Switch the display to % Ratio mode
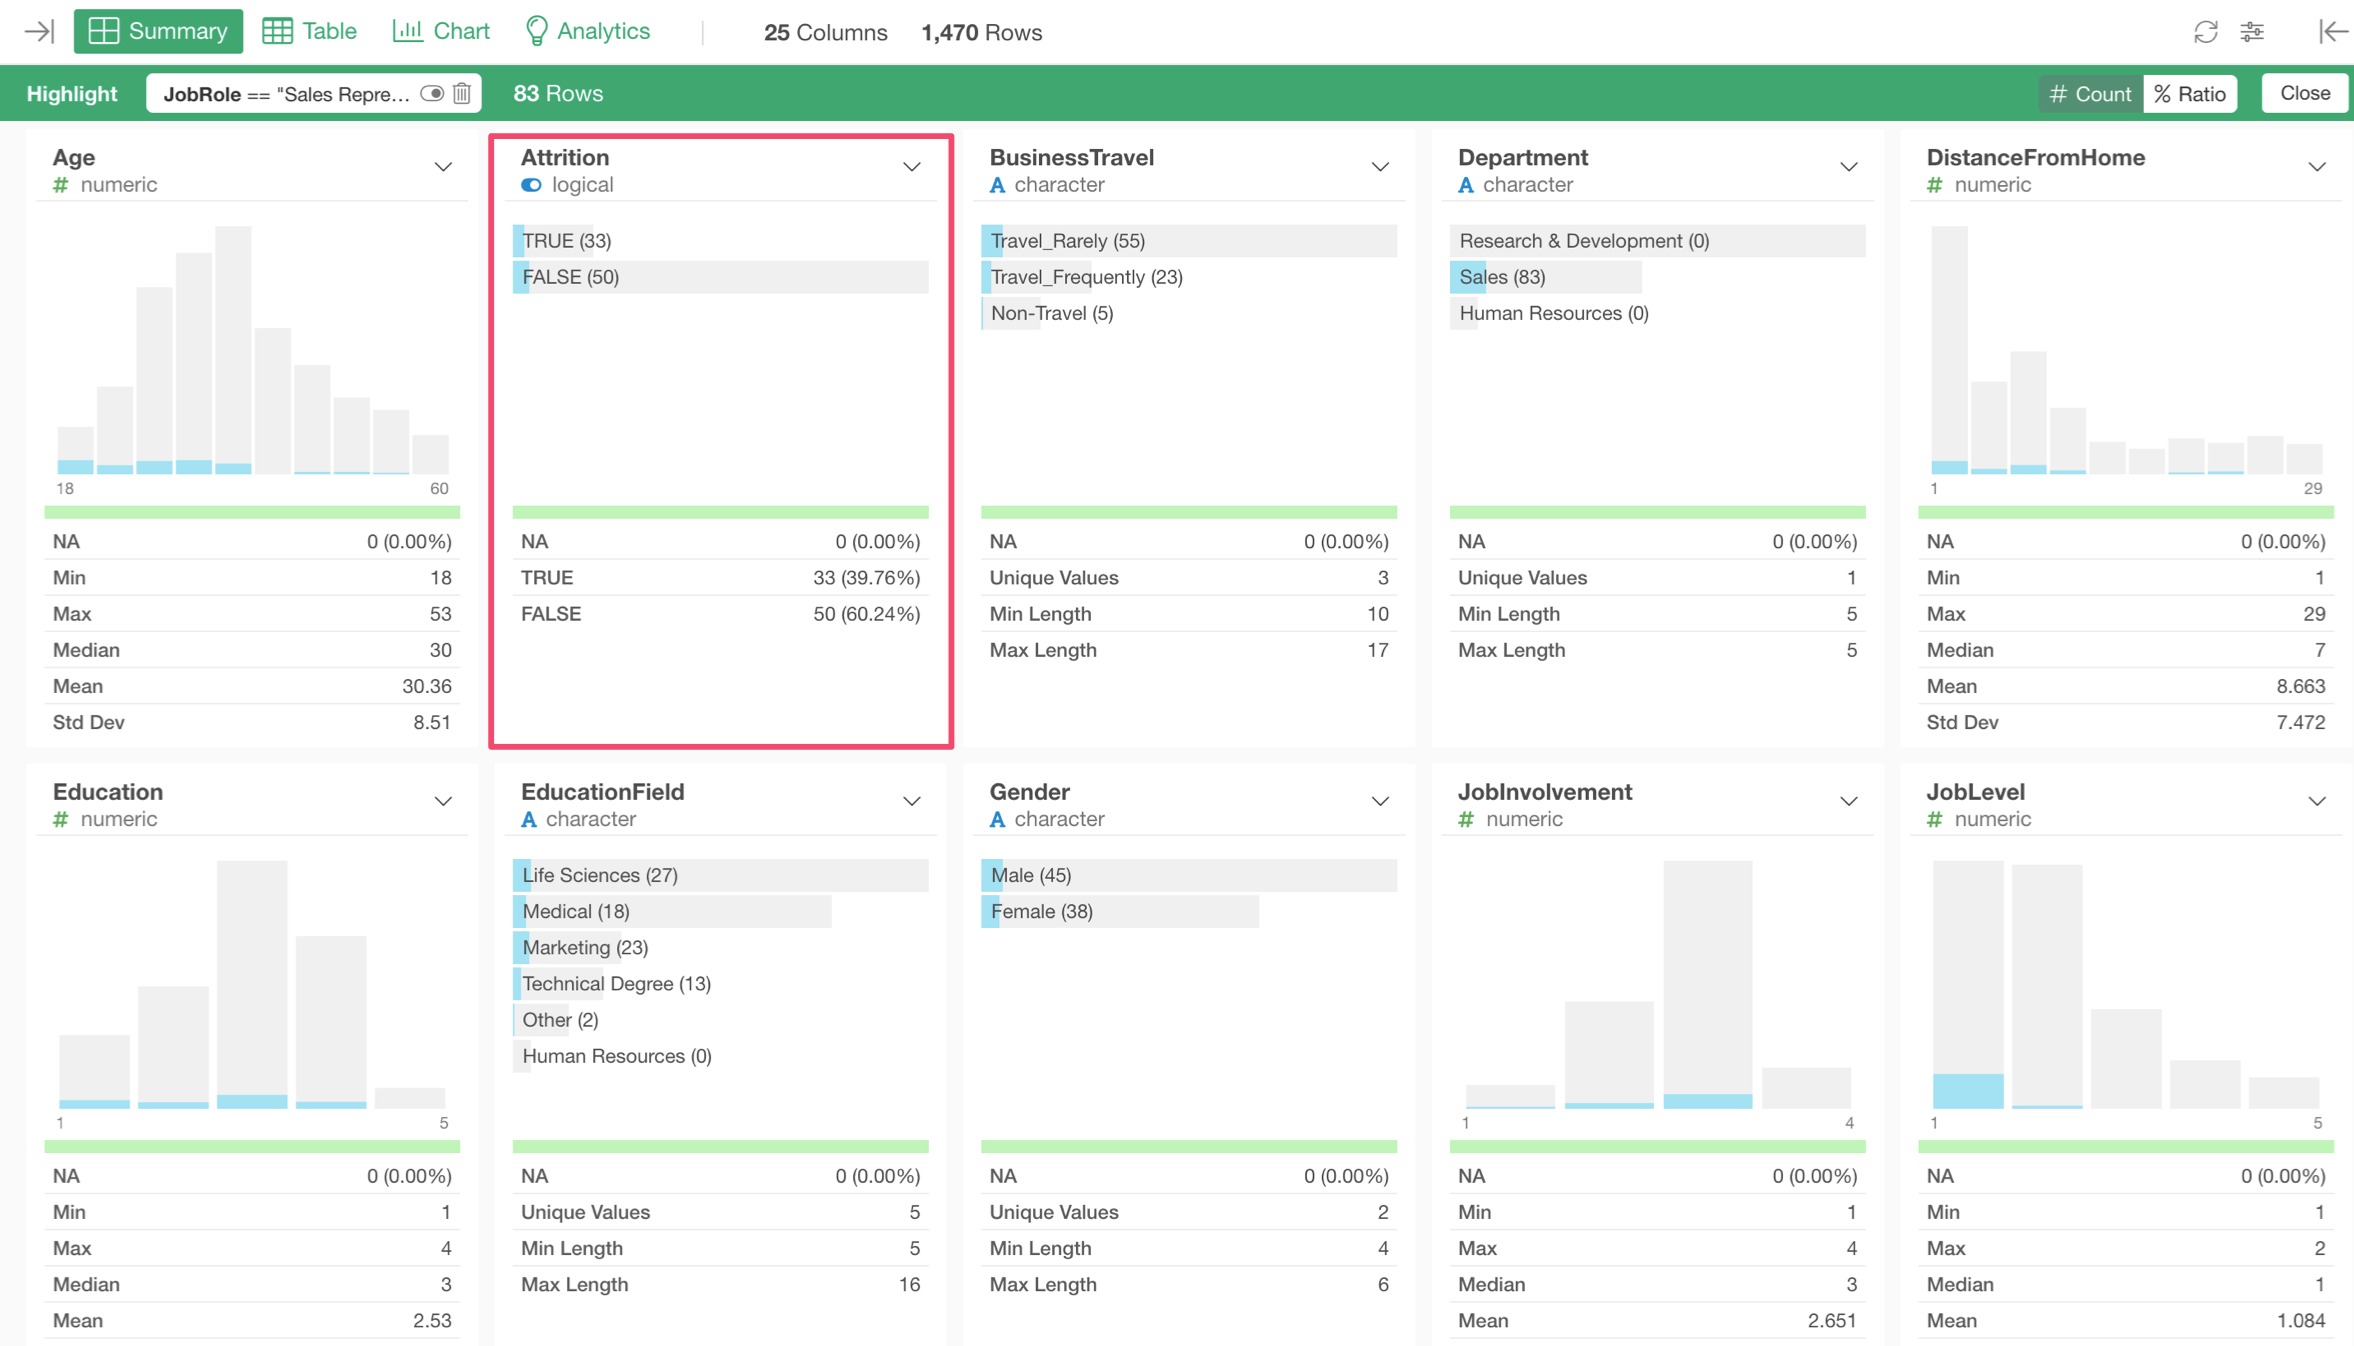 pyautogui.click(x=2190, y=93)
